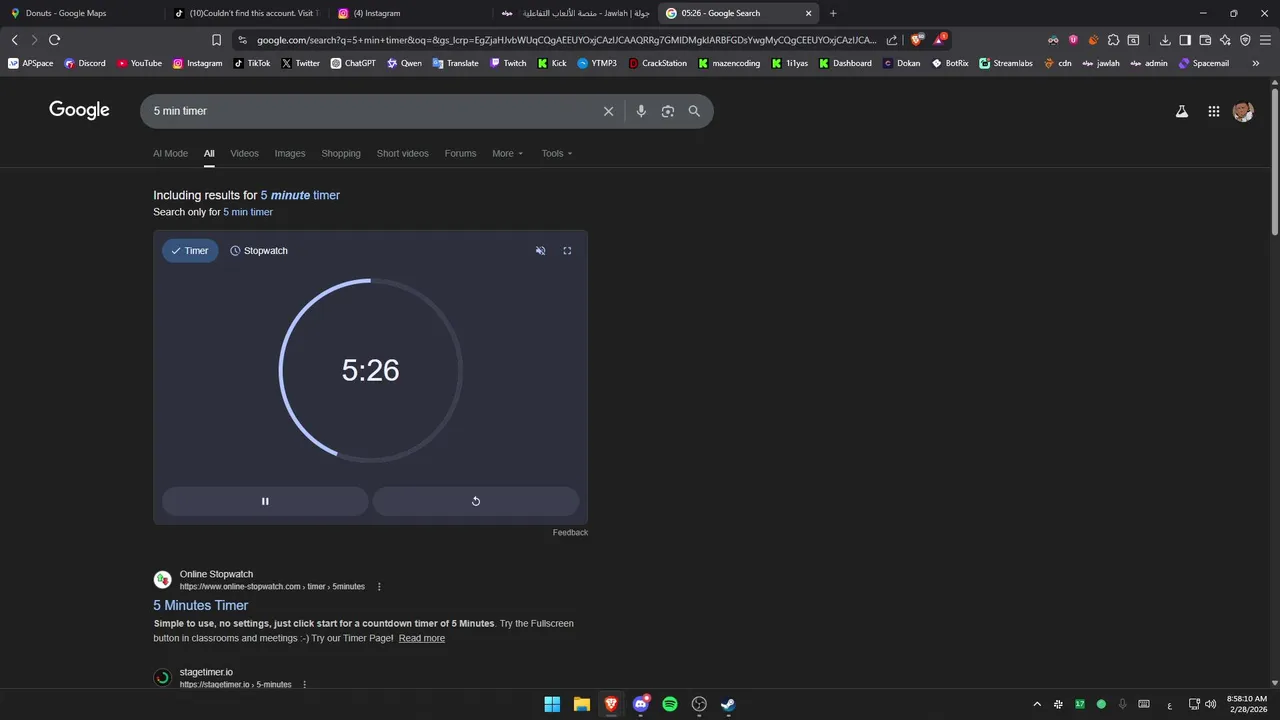Open Brave Shields lion icon

[916, 40]
